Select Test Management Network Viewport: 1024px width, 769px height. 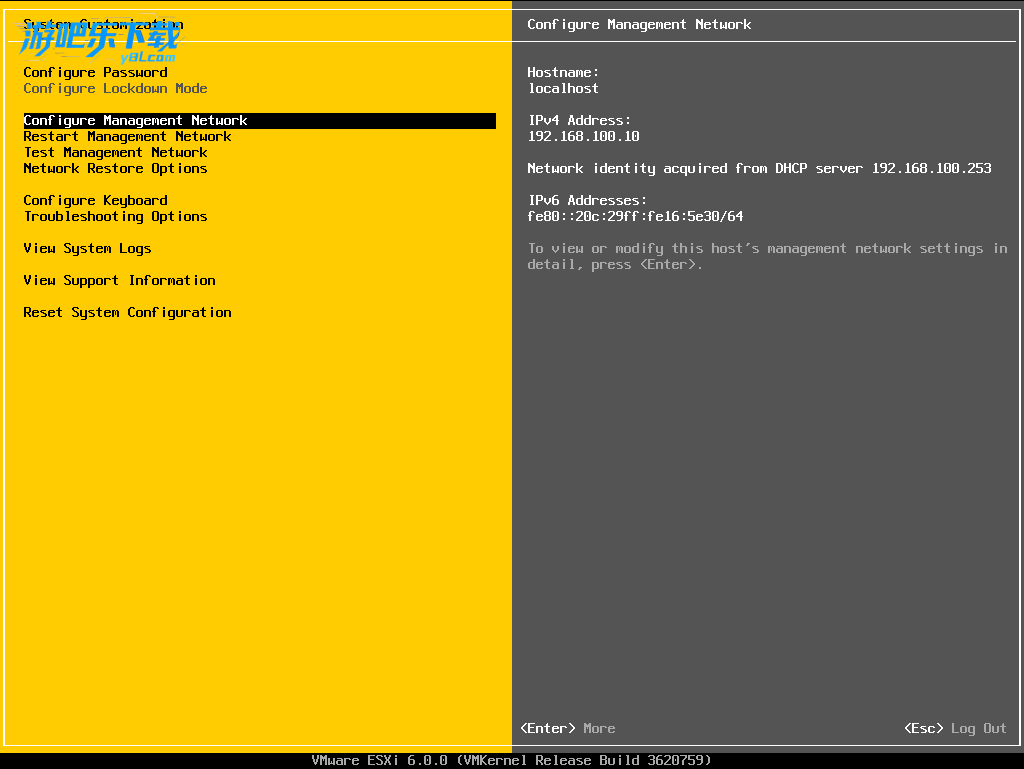[115, 152]
